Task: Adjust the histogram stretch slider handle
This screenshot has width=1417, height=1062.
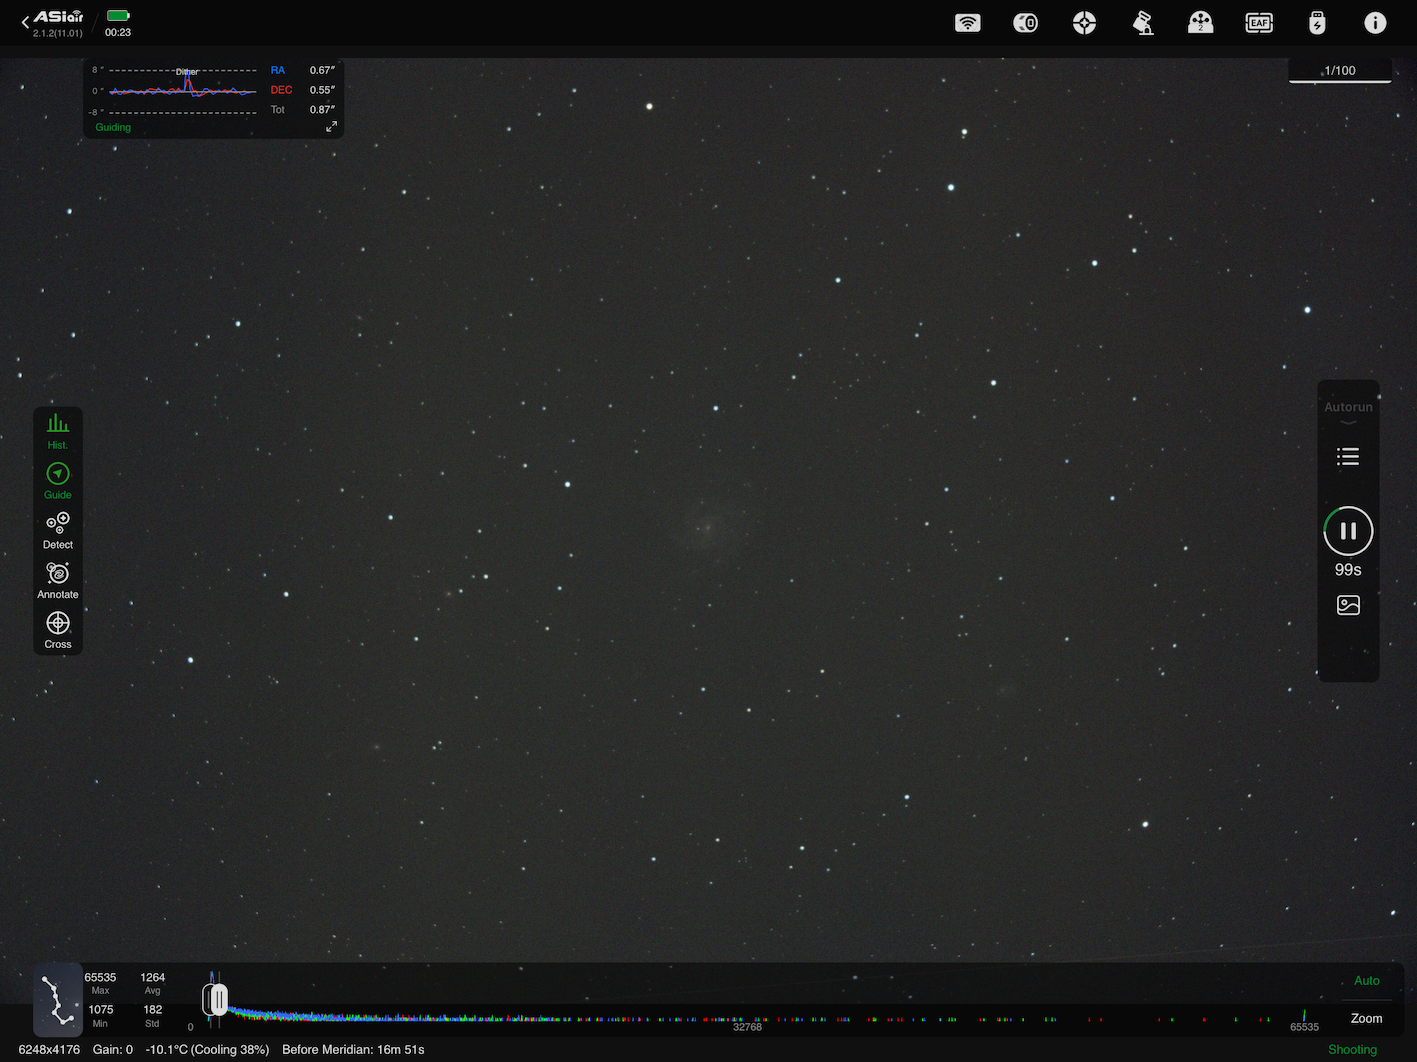Action: (215, 999)
